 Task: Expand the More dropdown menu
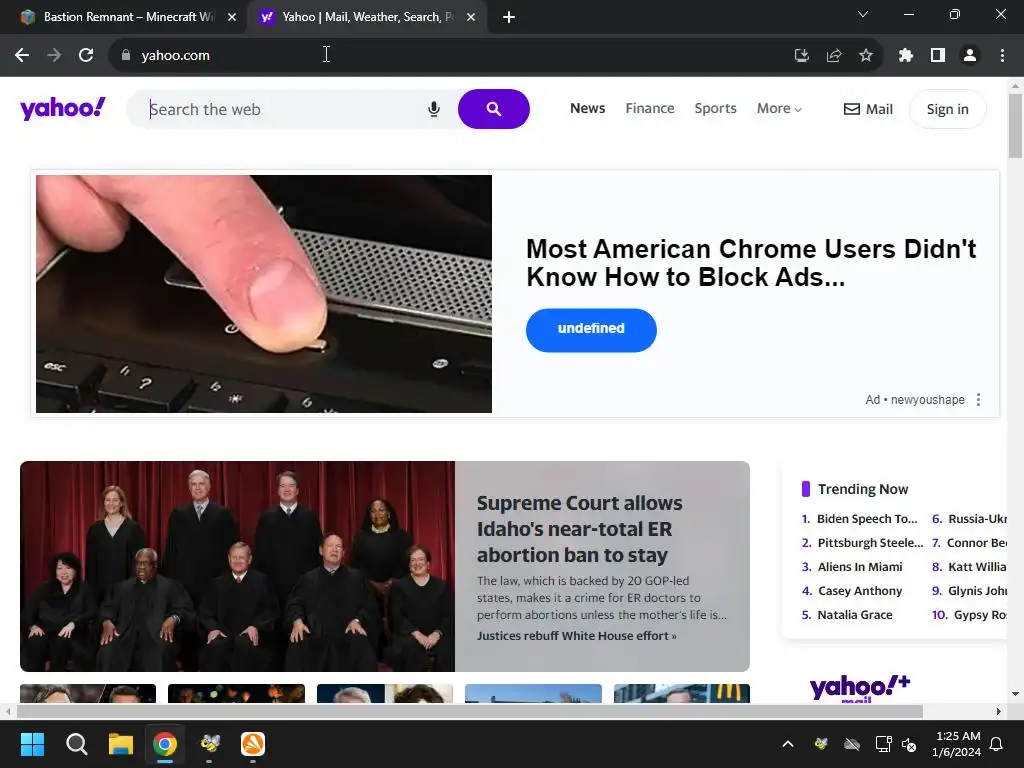tap(779, 108)
